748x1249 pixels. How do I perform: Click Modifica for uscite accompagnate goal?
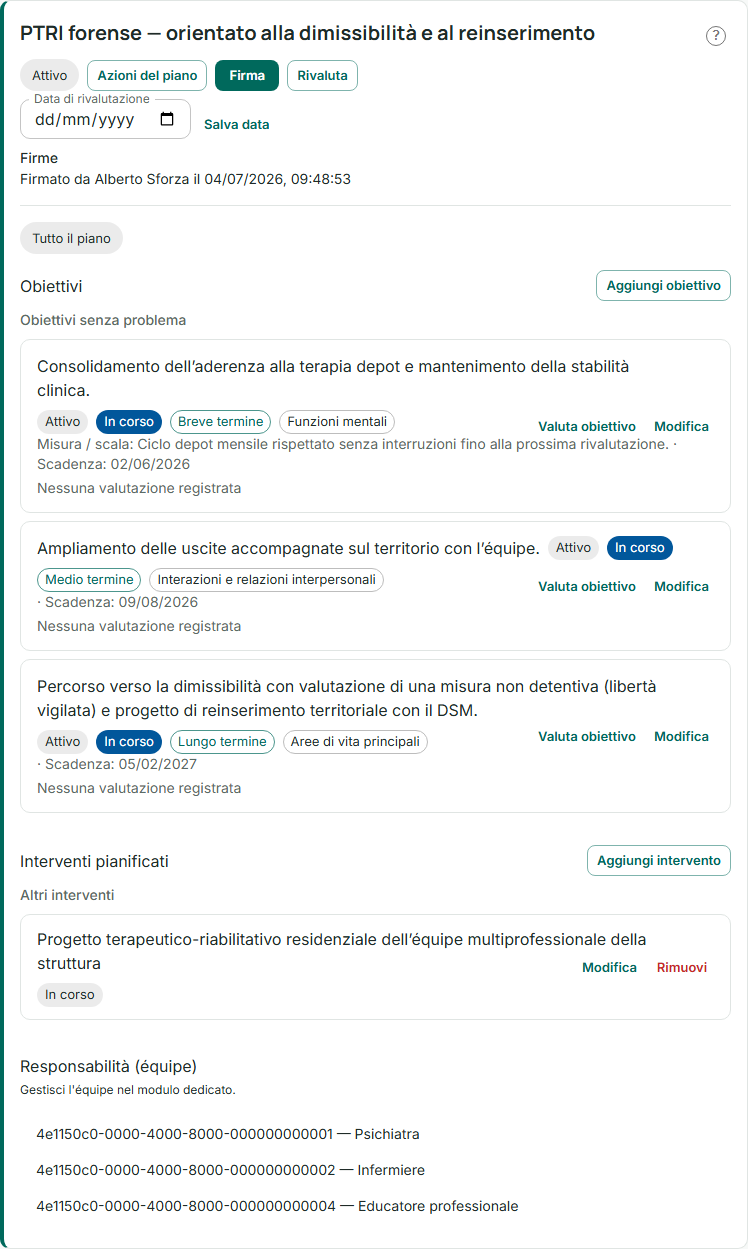tap(681, 586)
